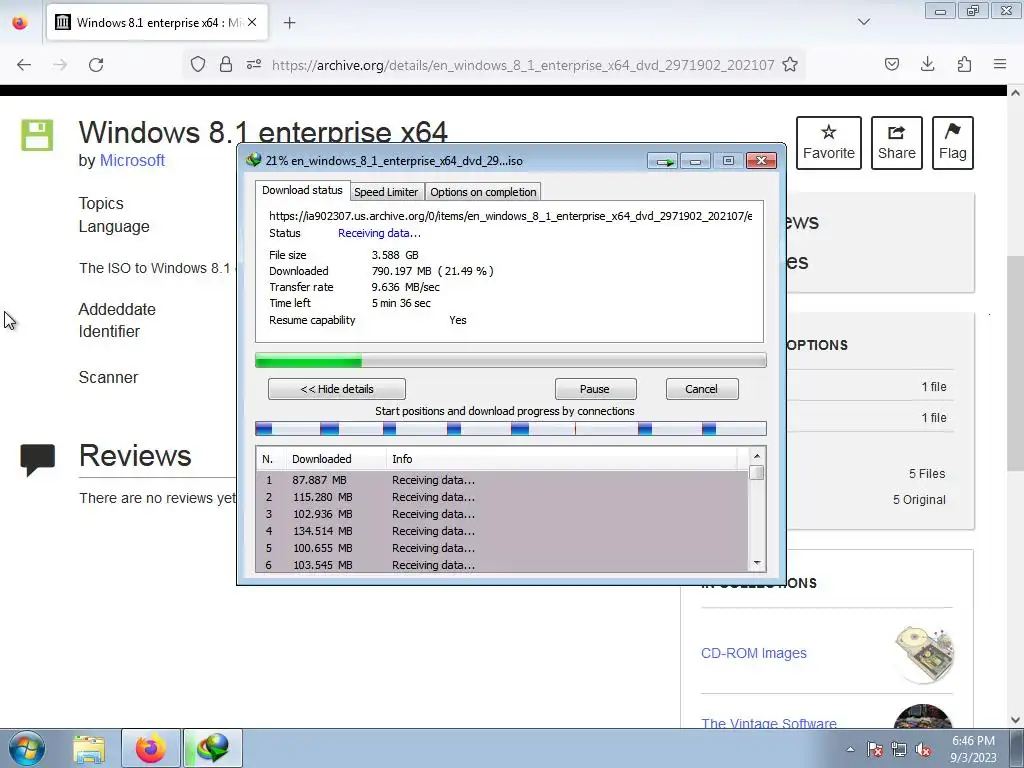Close the Windows 8.1 enterprise tab

click(252, 22)
